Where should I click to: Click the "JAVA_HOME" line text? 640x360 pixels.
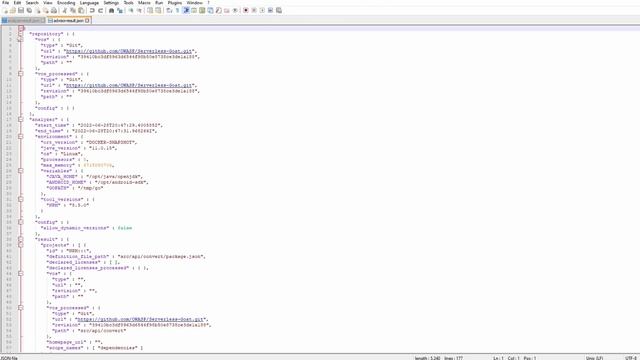pos(95,177)
